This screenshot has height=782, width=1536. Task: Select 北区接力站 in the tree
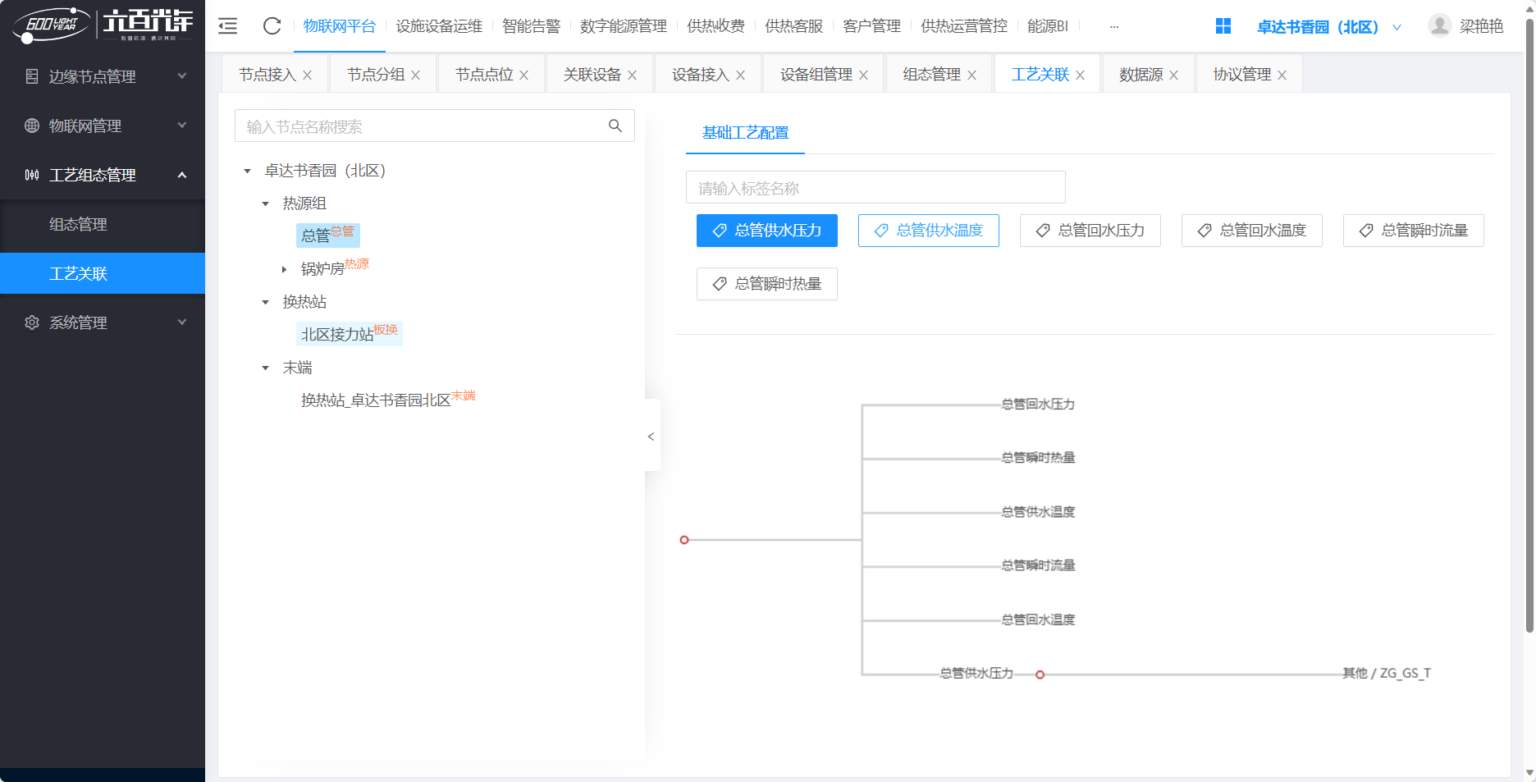pyautogui.click(x=337, y=335)
